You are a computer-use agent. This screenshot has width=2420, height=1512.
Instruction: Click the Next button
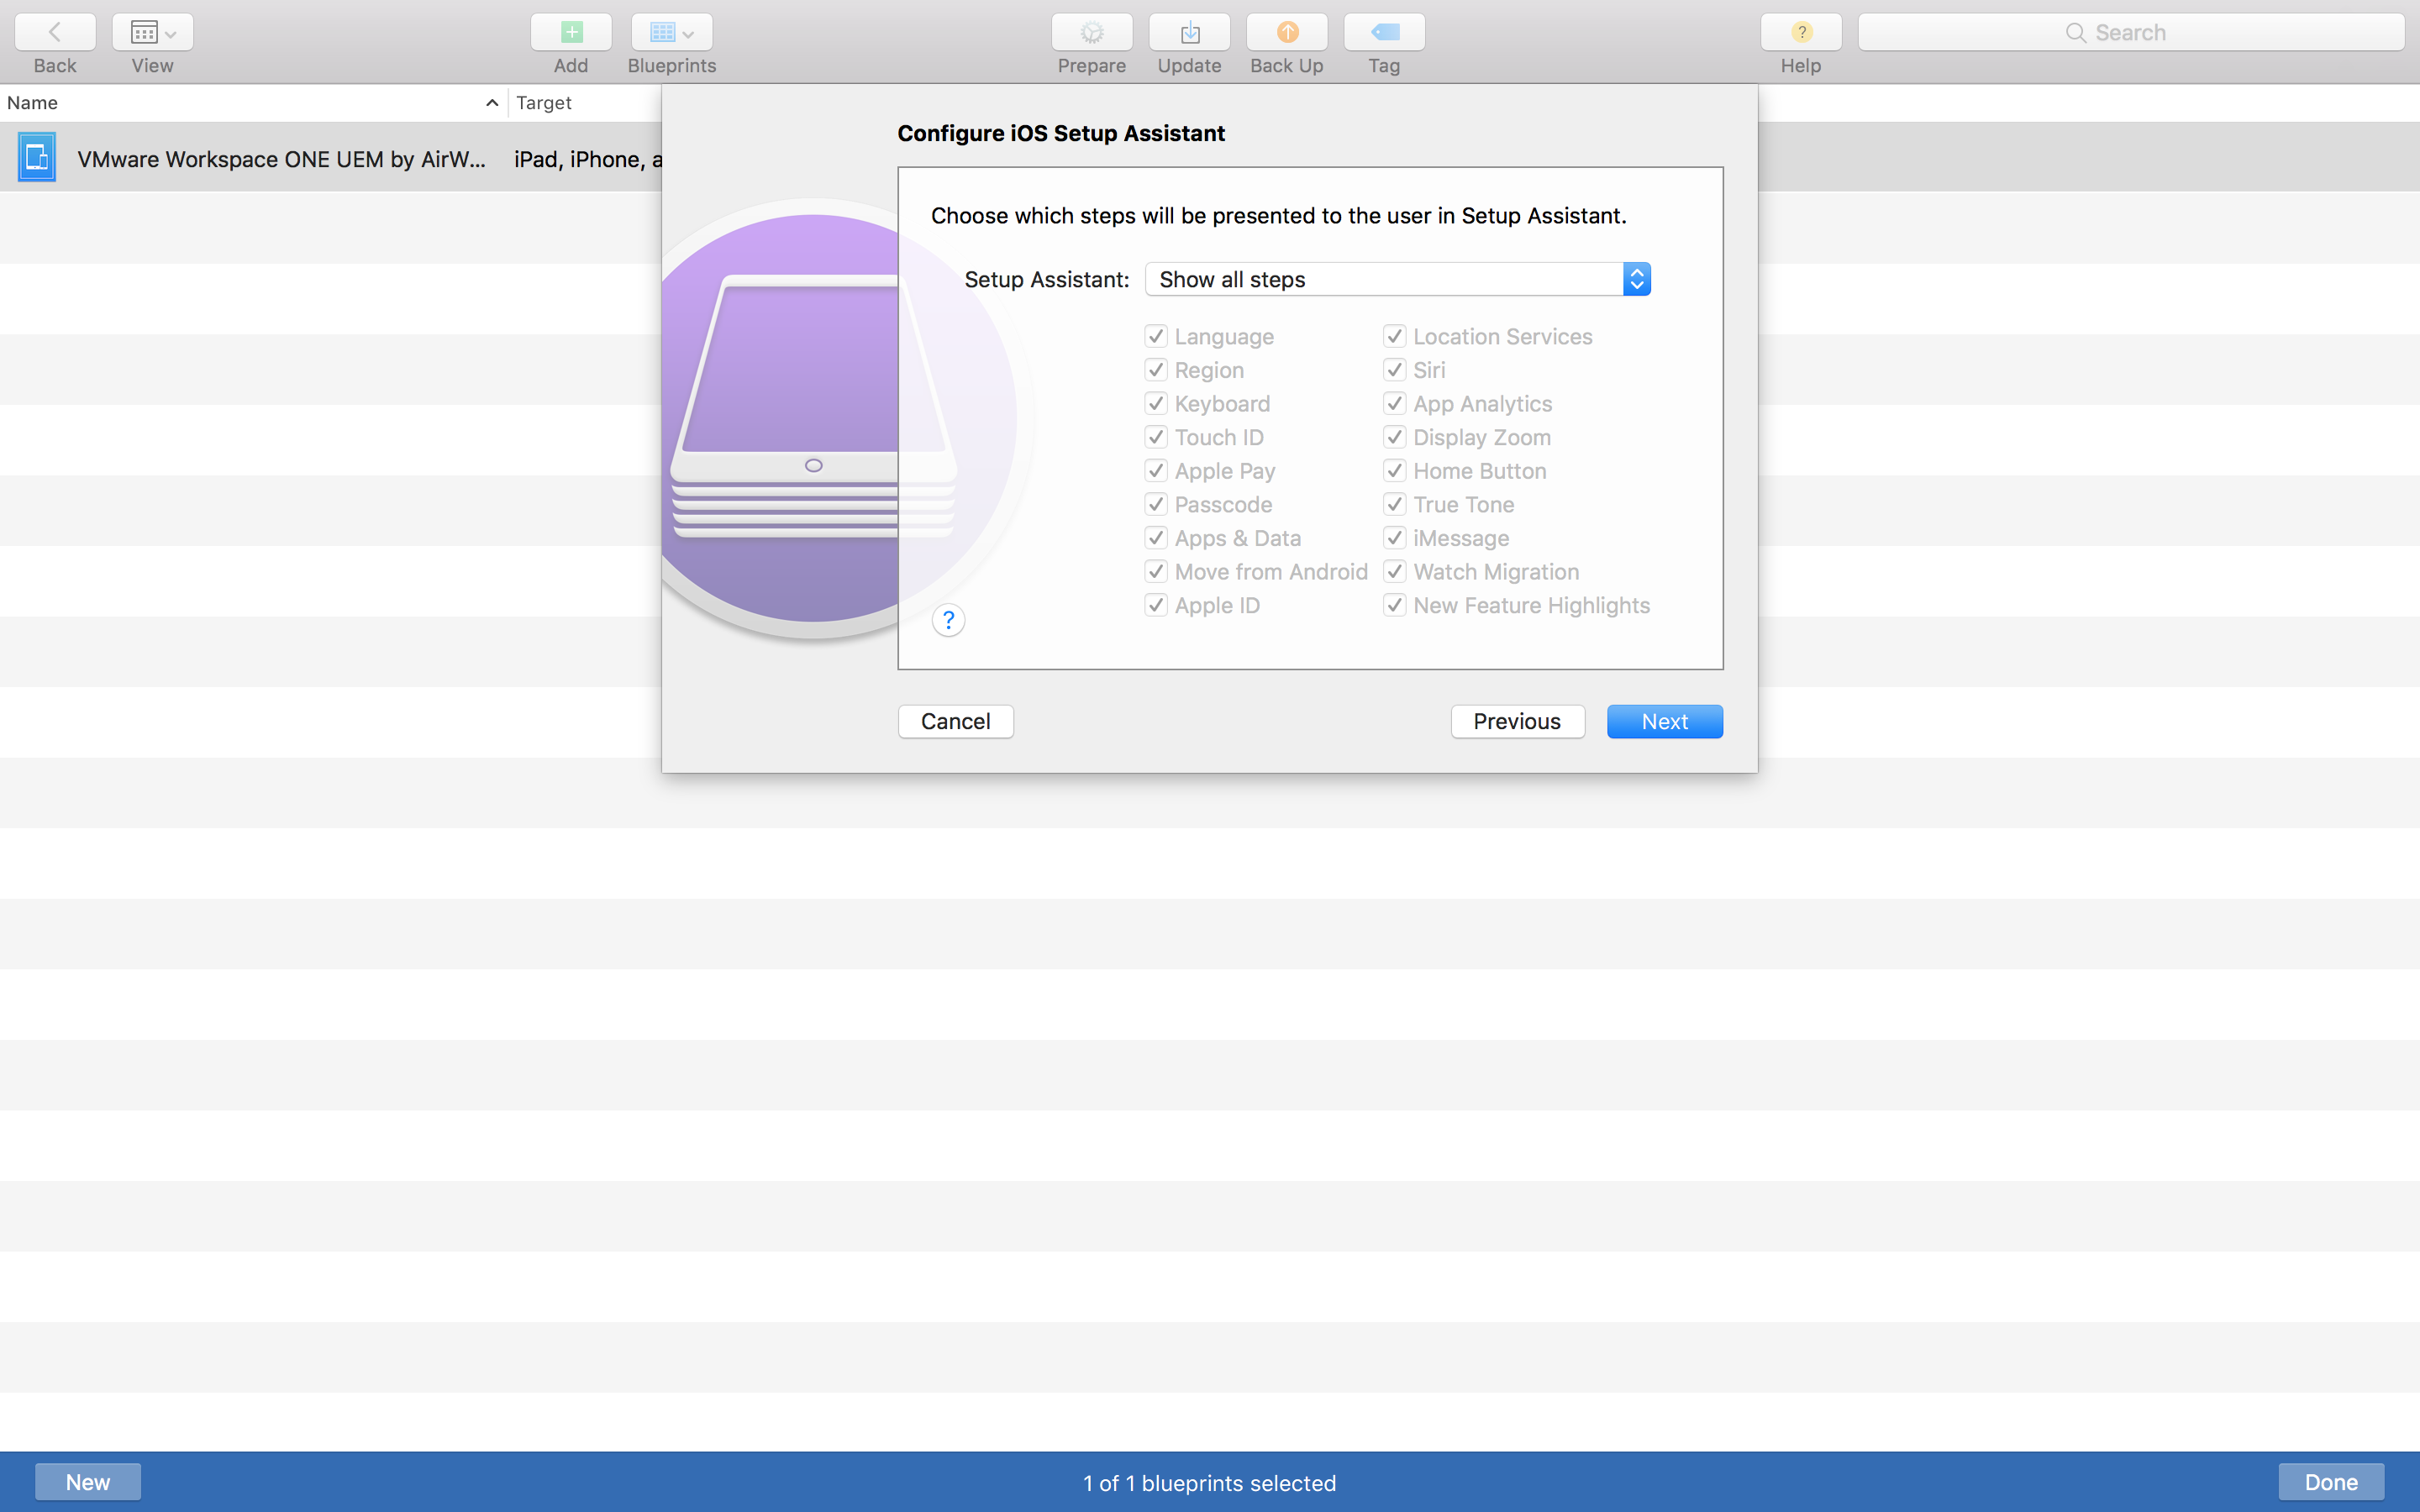(x=1664, y=721)
